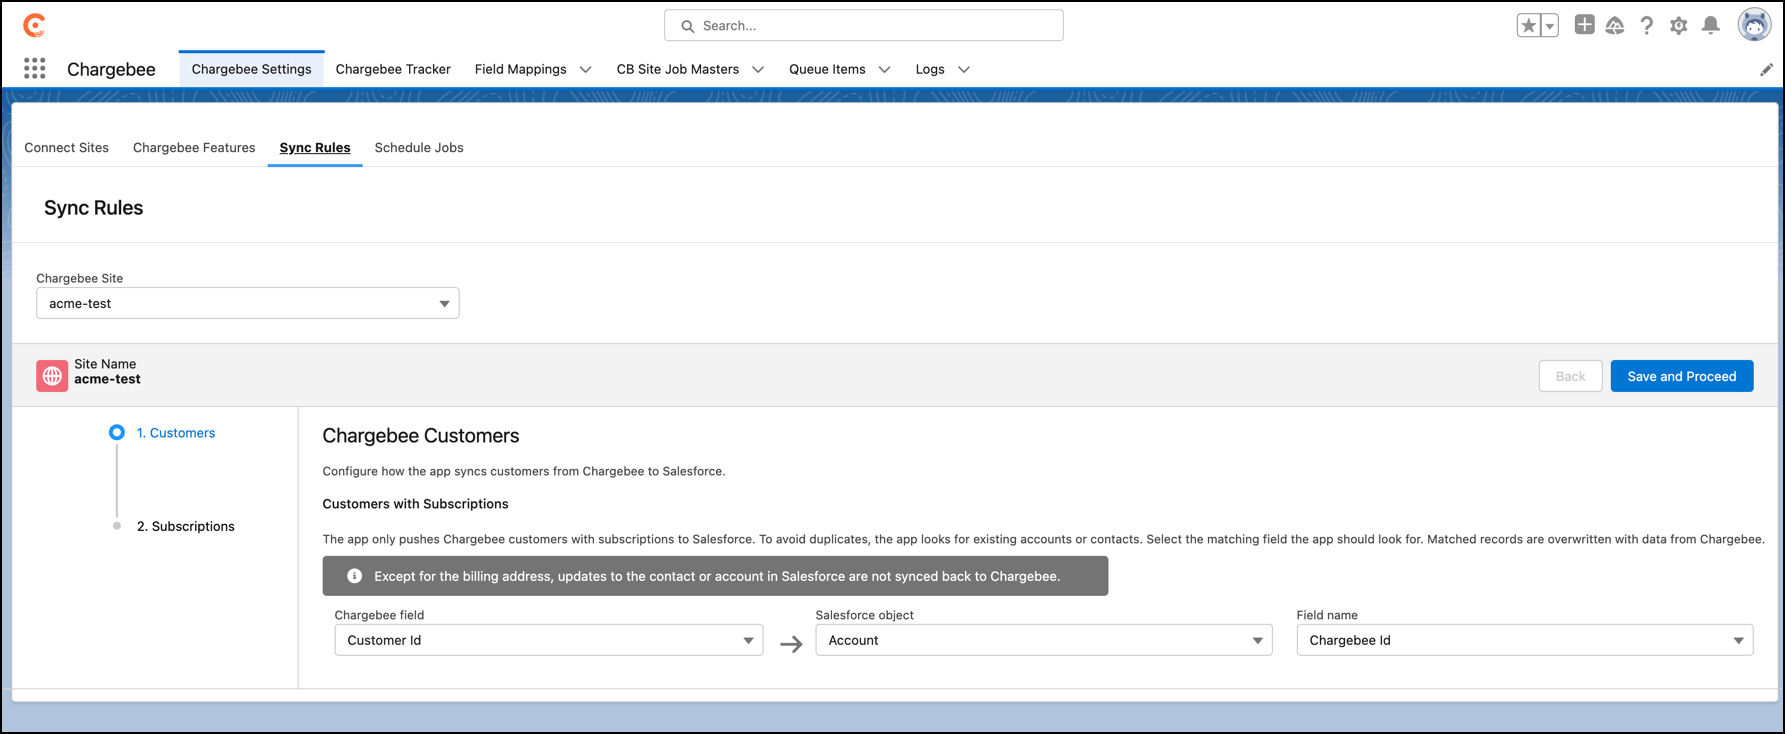Expand the Chargebee Site dropdown
The height and width of the screenshot is (734, 1785).
(247, 303)
